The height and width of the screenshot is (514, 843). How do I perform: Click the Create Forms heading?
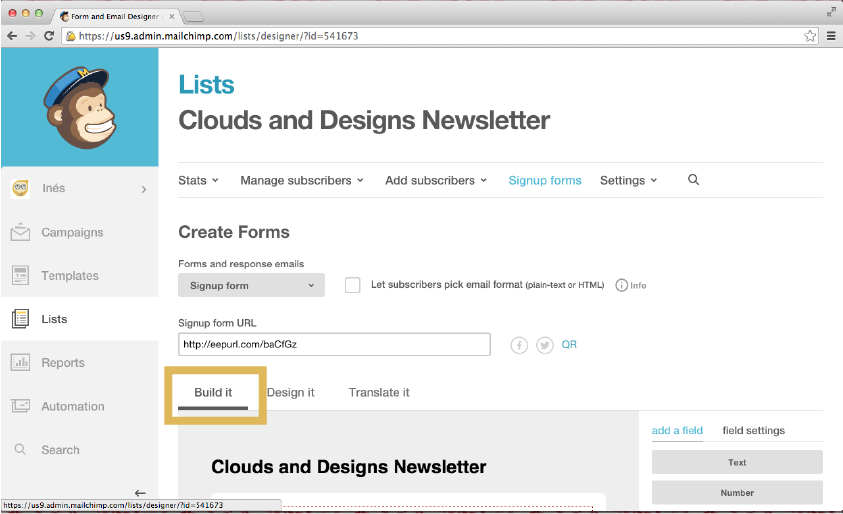(x=234, y=232)
